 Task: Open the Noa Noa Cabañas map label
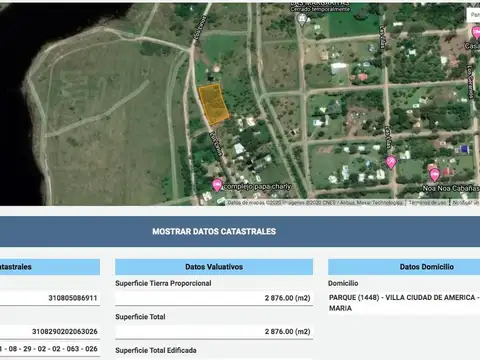pos(451,188)
